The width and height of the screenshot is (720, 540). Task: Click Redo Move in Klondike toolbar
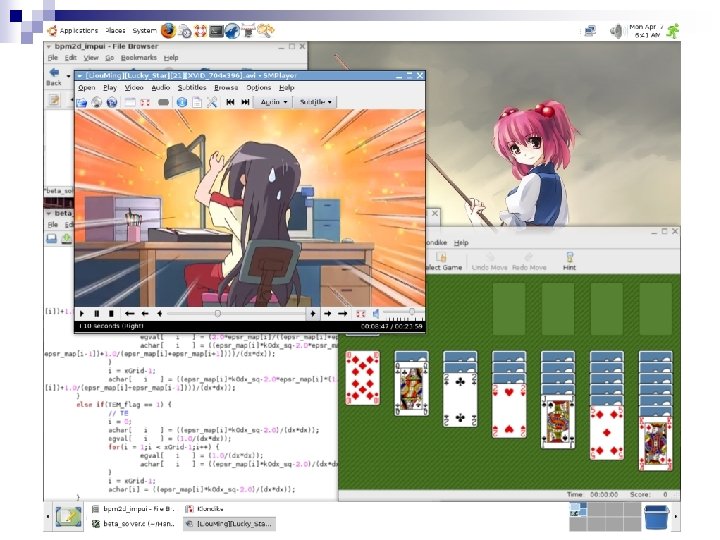529,261
